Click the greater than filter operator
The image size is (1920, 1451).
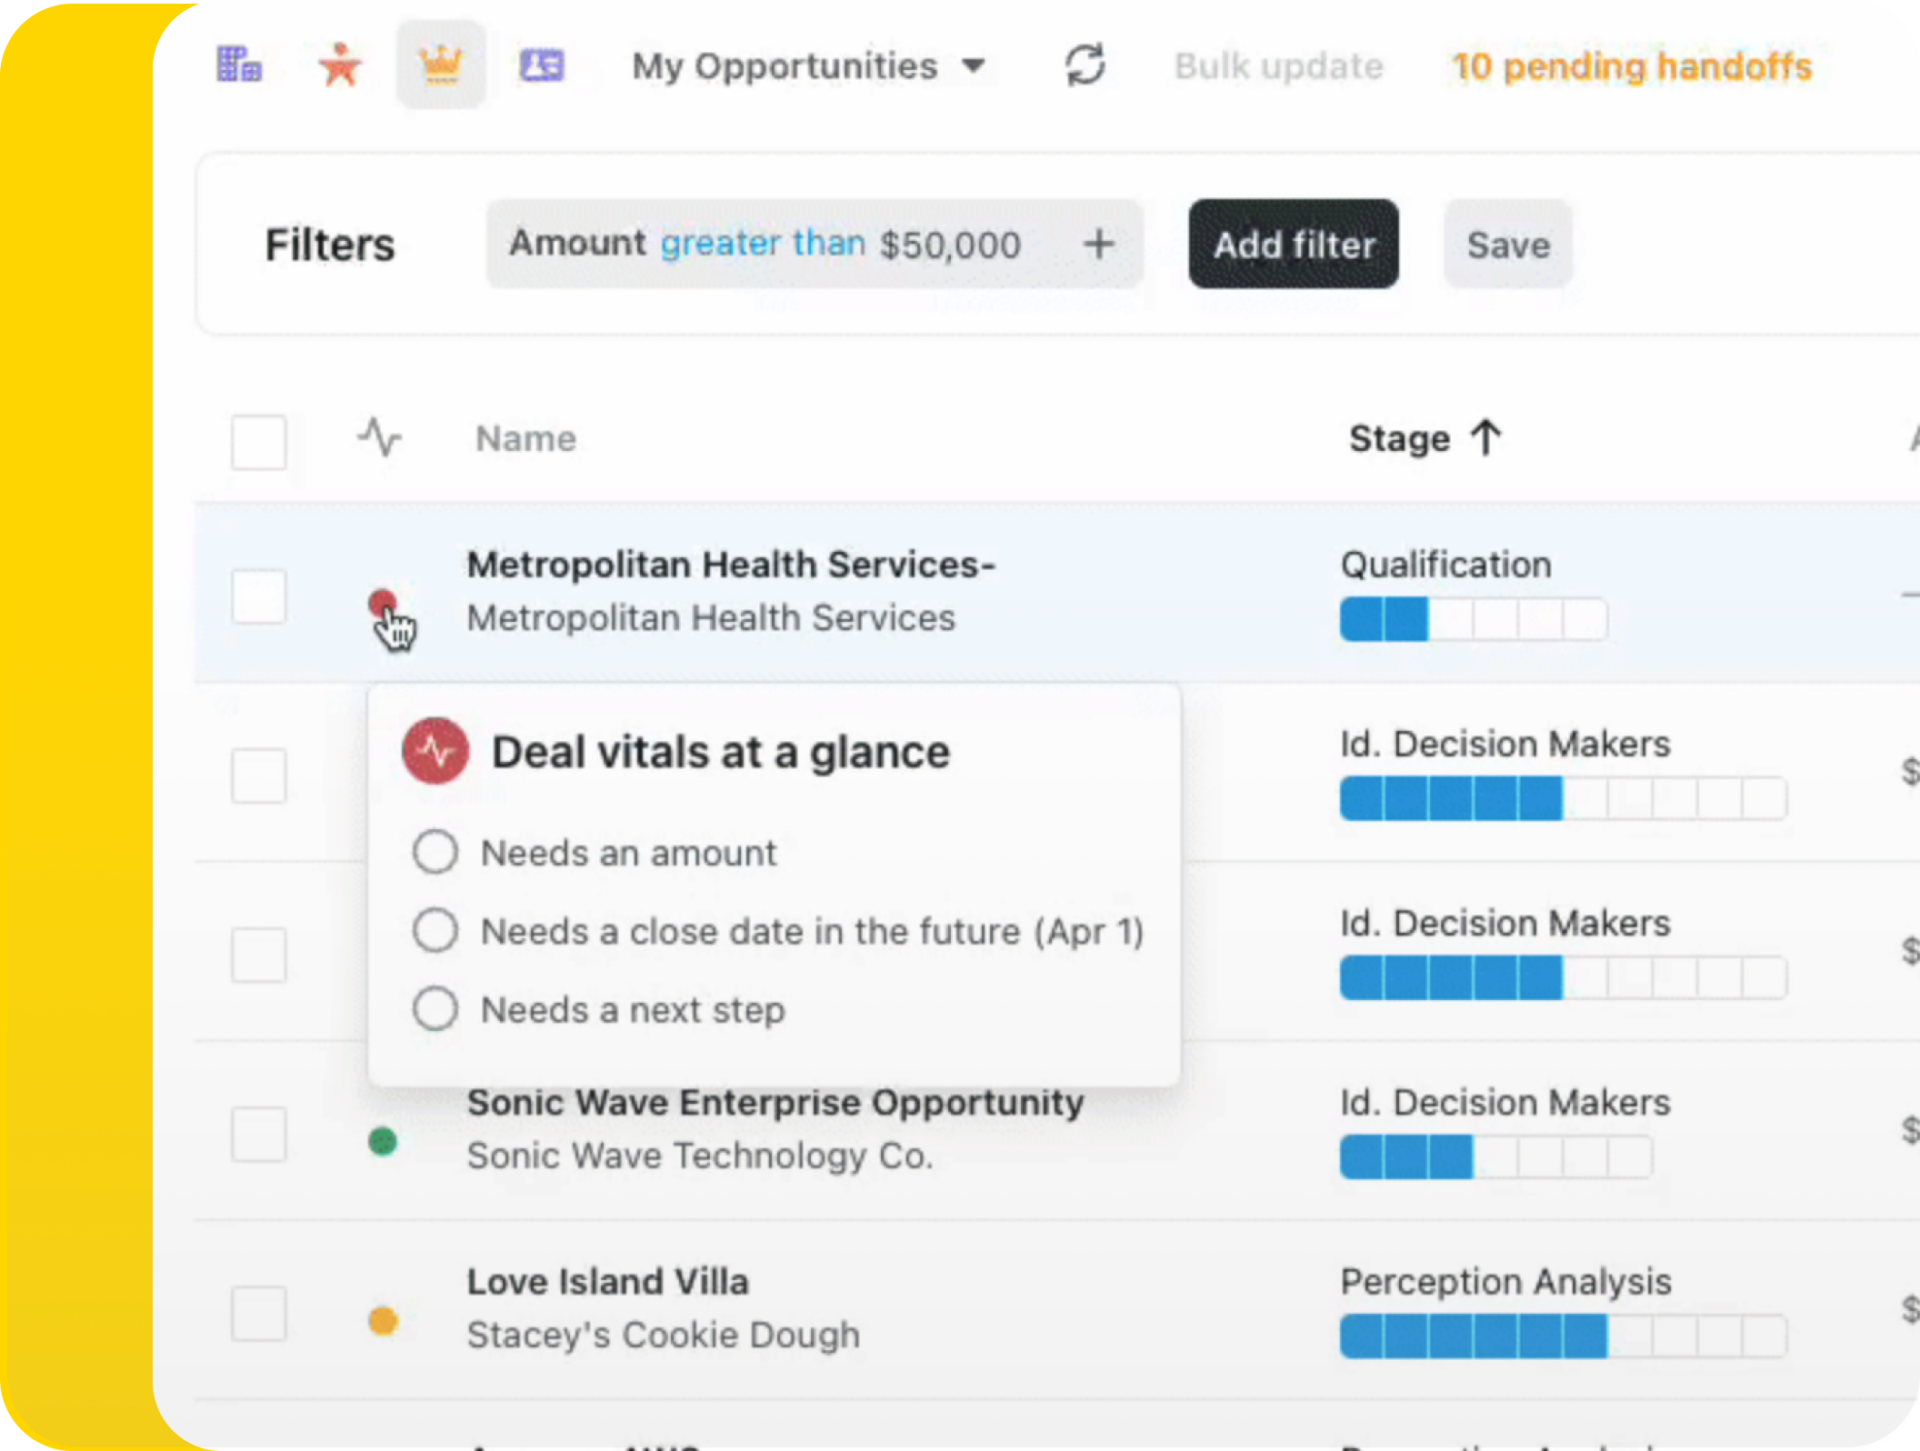[762, 243]
